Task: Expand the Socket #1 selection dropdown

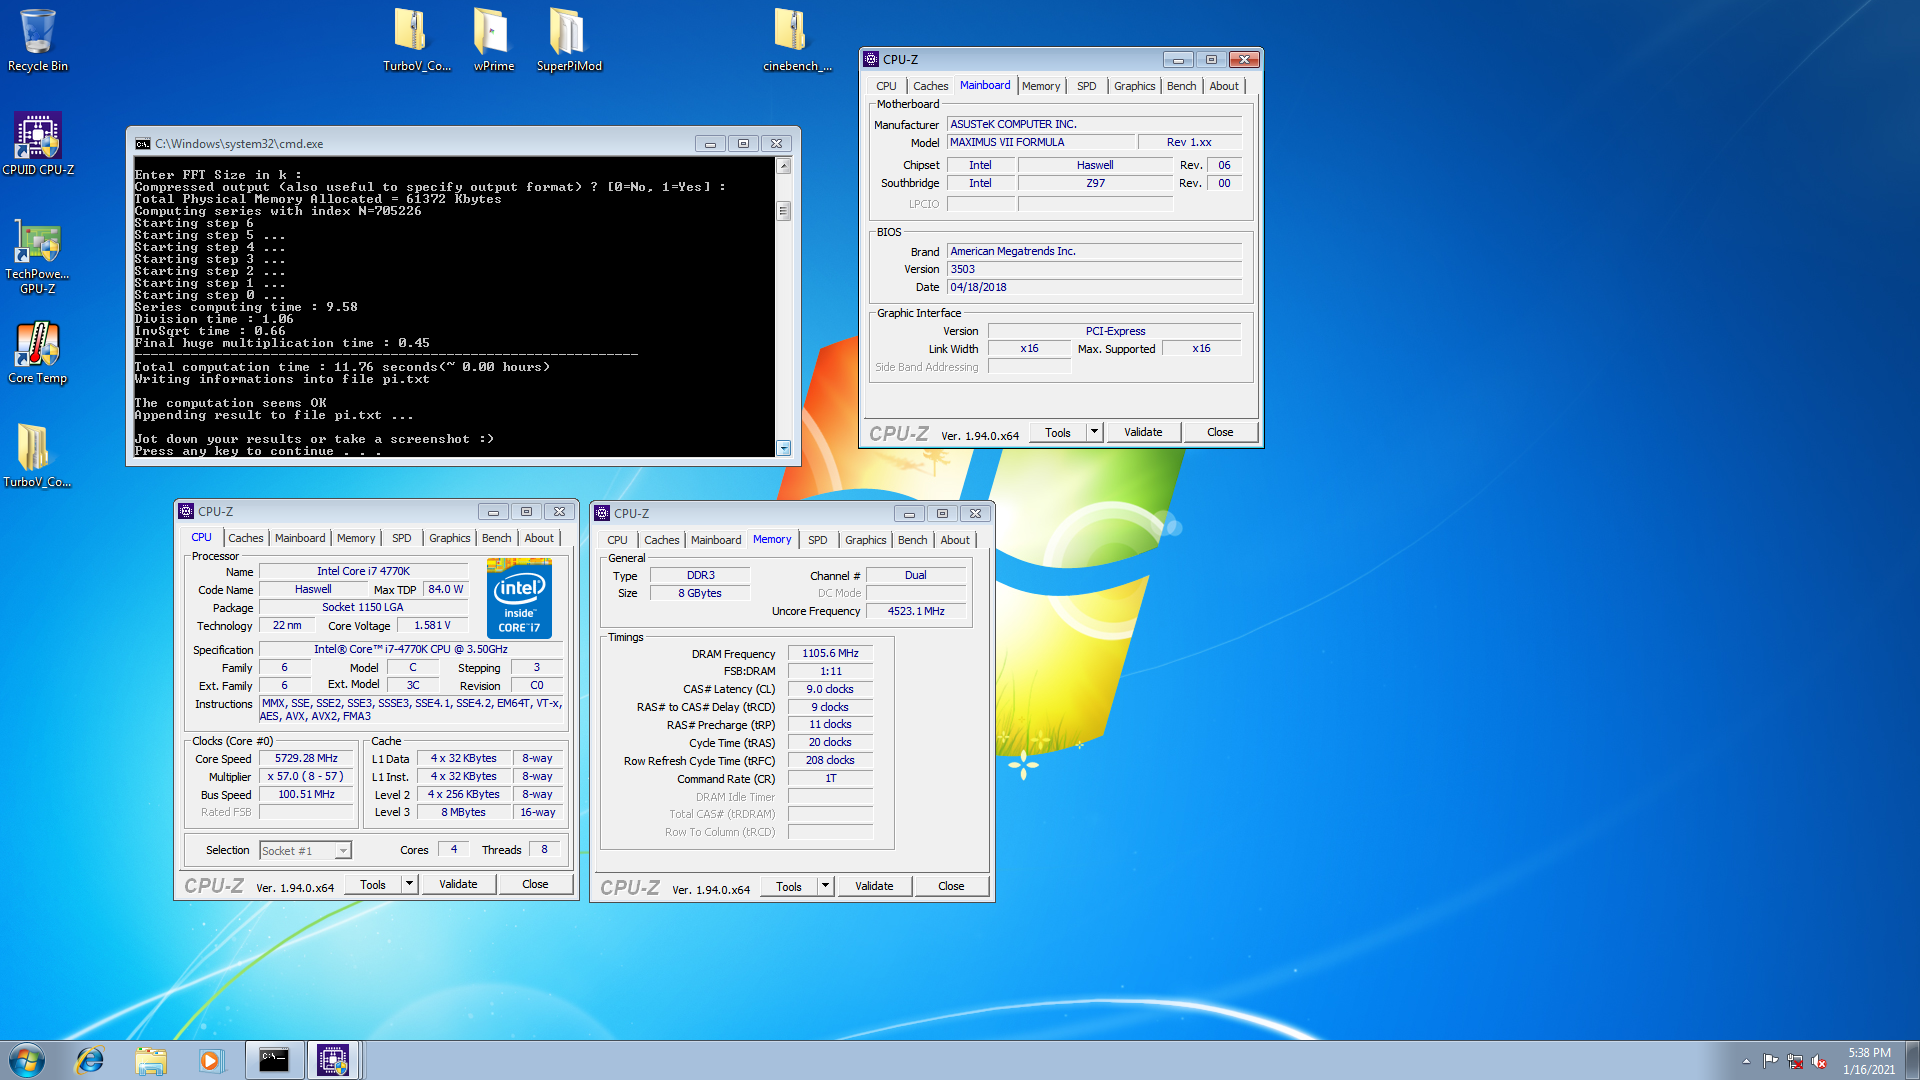Action: 343,851
